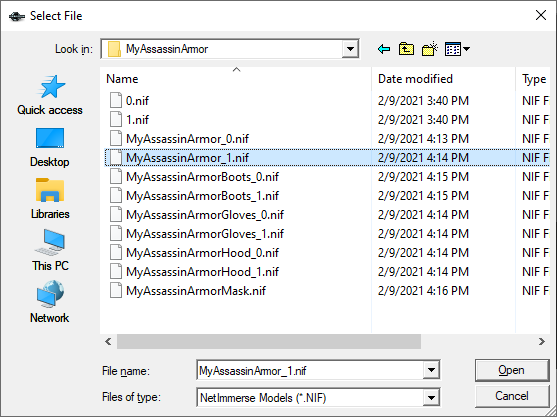Screen dimensions: 557x417
Task: Click into the File name text field
Action: pos(310,370)
